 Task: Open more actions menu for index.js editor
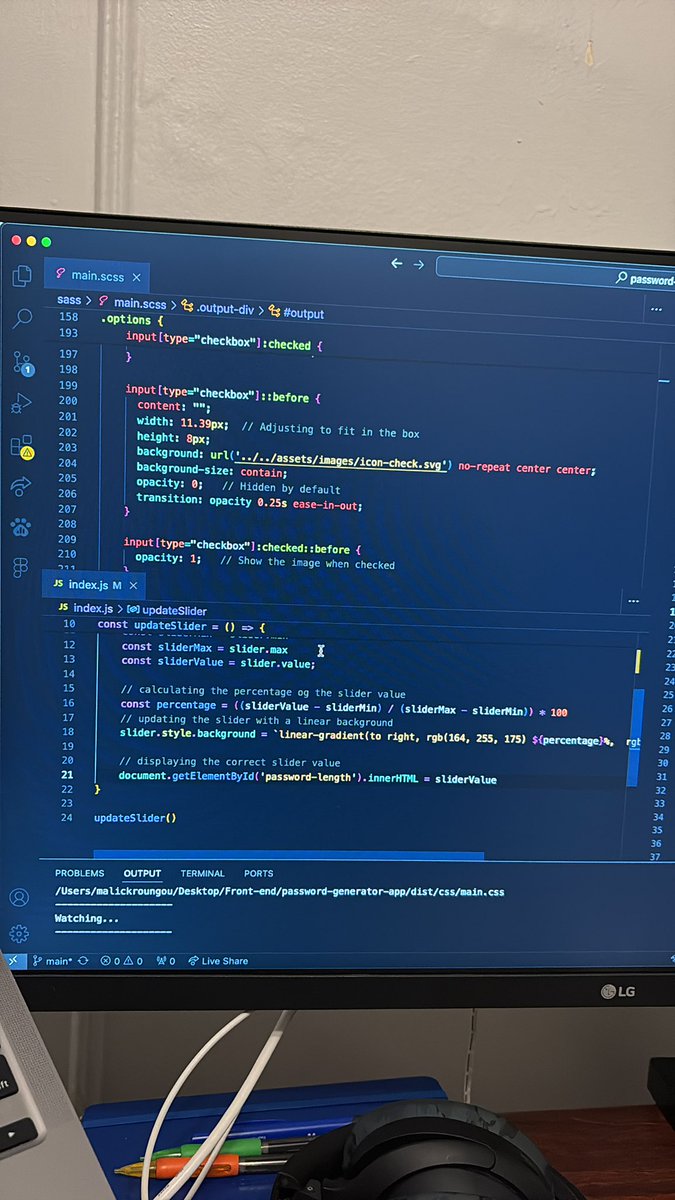(632, 601)
